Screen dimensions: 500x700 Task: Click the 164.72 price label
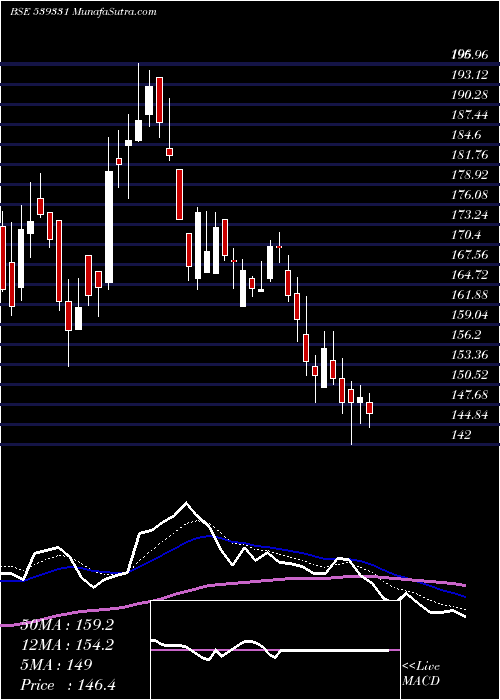point(469,275)
